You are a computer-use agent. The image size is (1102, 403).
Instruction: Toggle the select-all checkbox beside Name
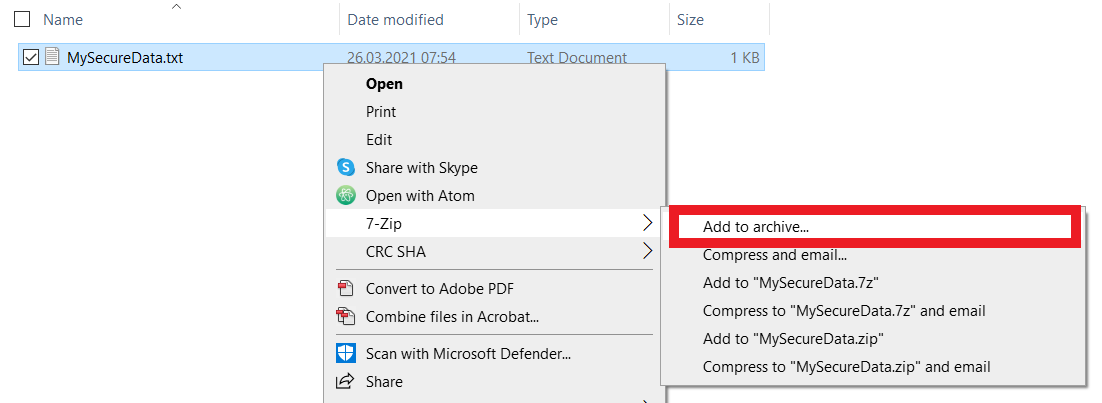(22, 20)
